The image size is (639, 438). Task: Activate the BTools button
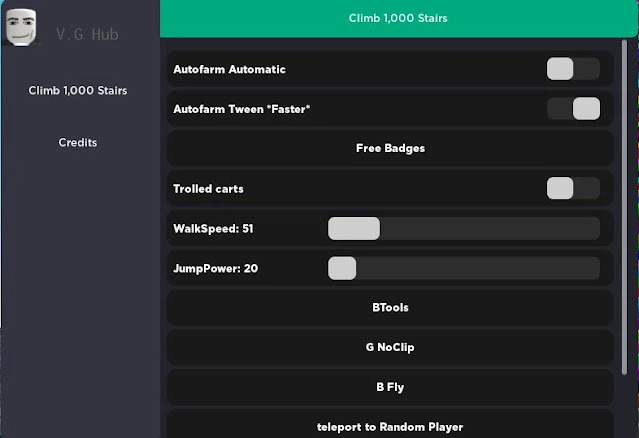pos(390,308)
